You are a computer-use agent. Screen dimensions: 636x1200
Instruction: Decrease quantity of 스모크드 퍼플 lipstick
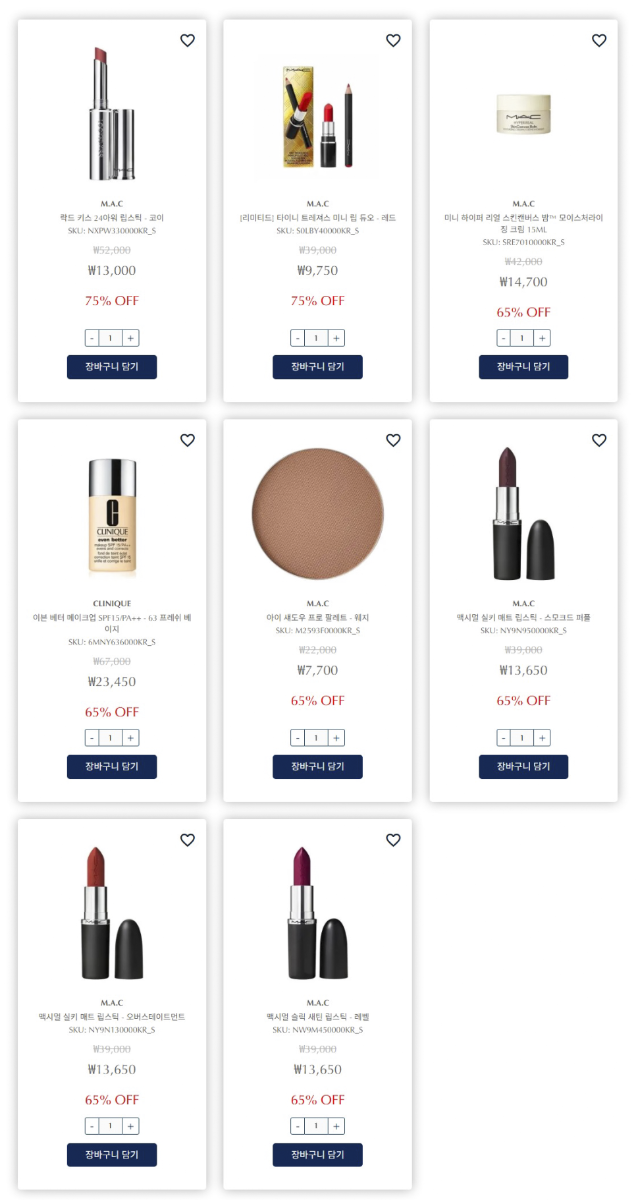[504, 738]
